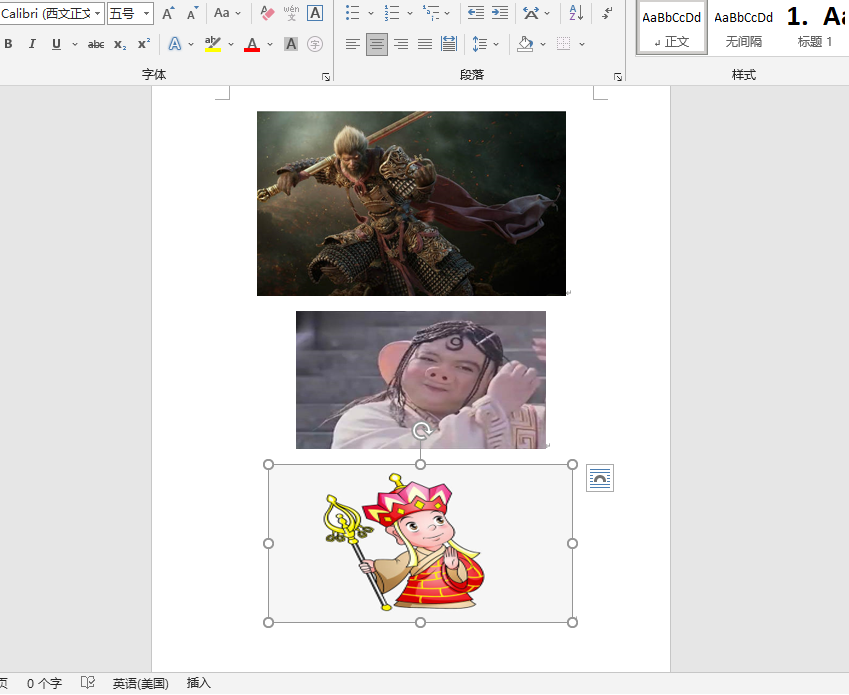Type in the font name field
Viewport: 849px width, 695px height.
coord(46,14)
